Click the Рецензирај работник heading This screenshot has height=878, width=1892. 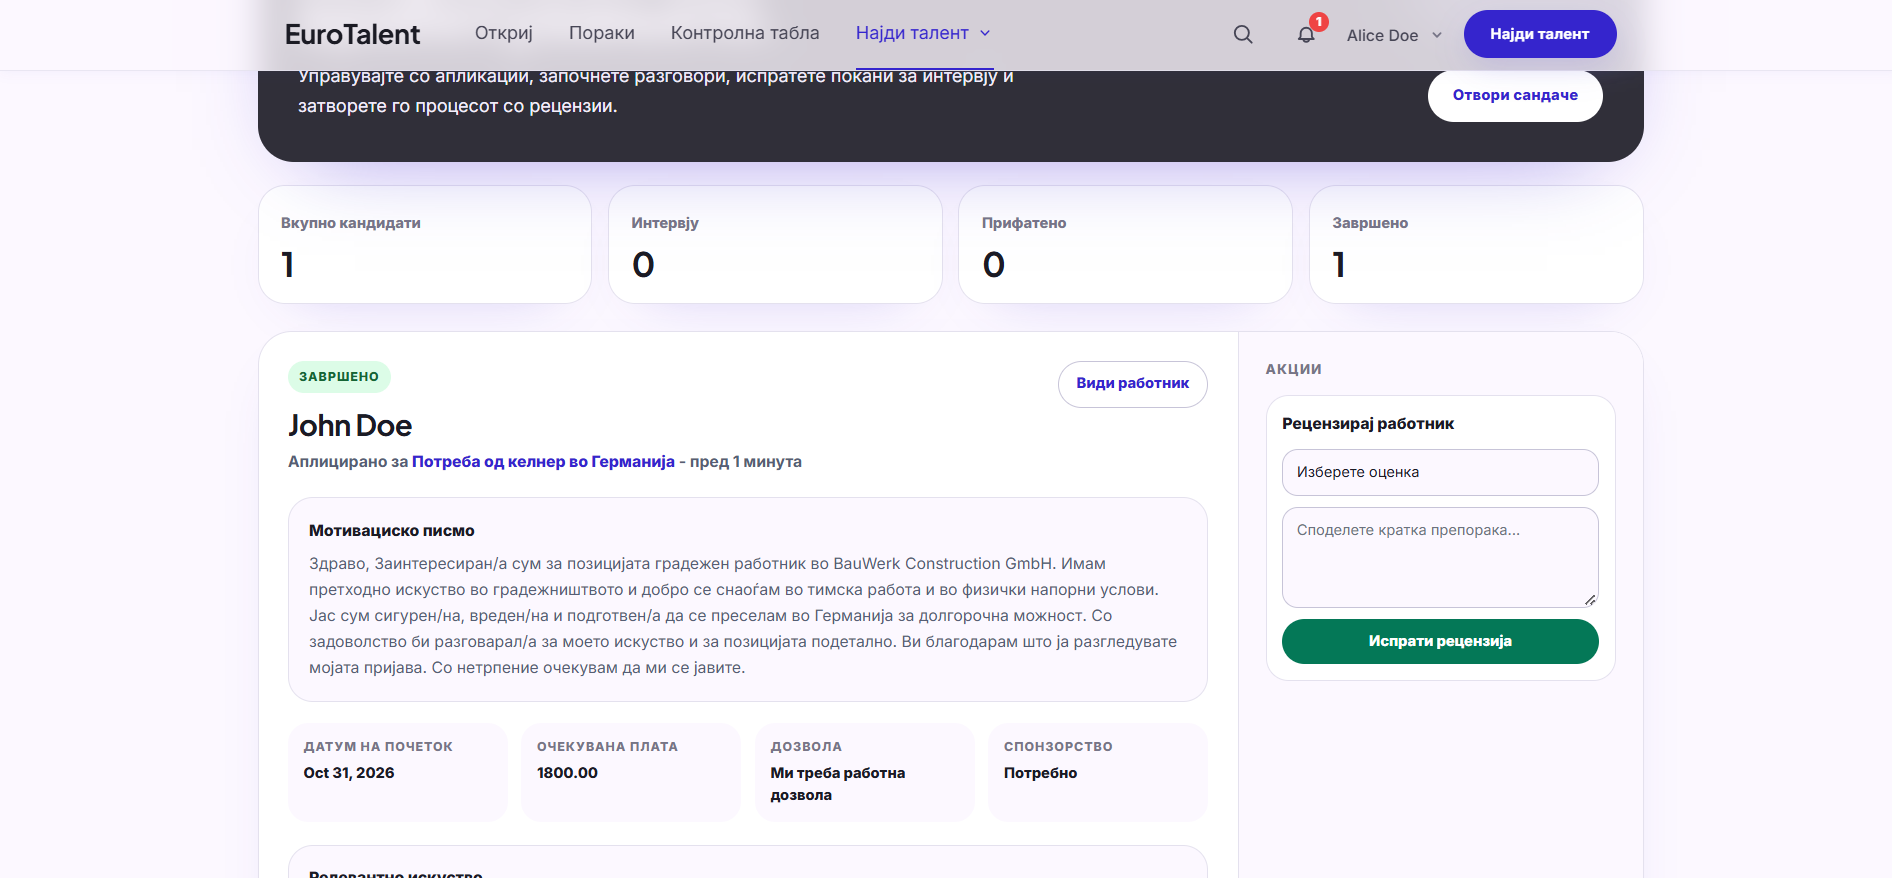(1368, 424)
